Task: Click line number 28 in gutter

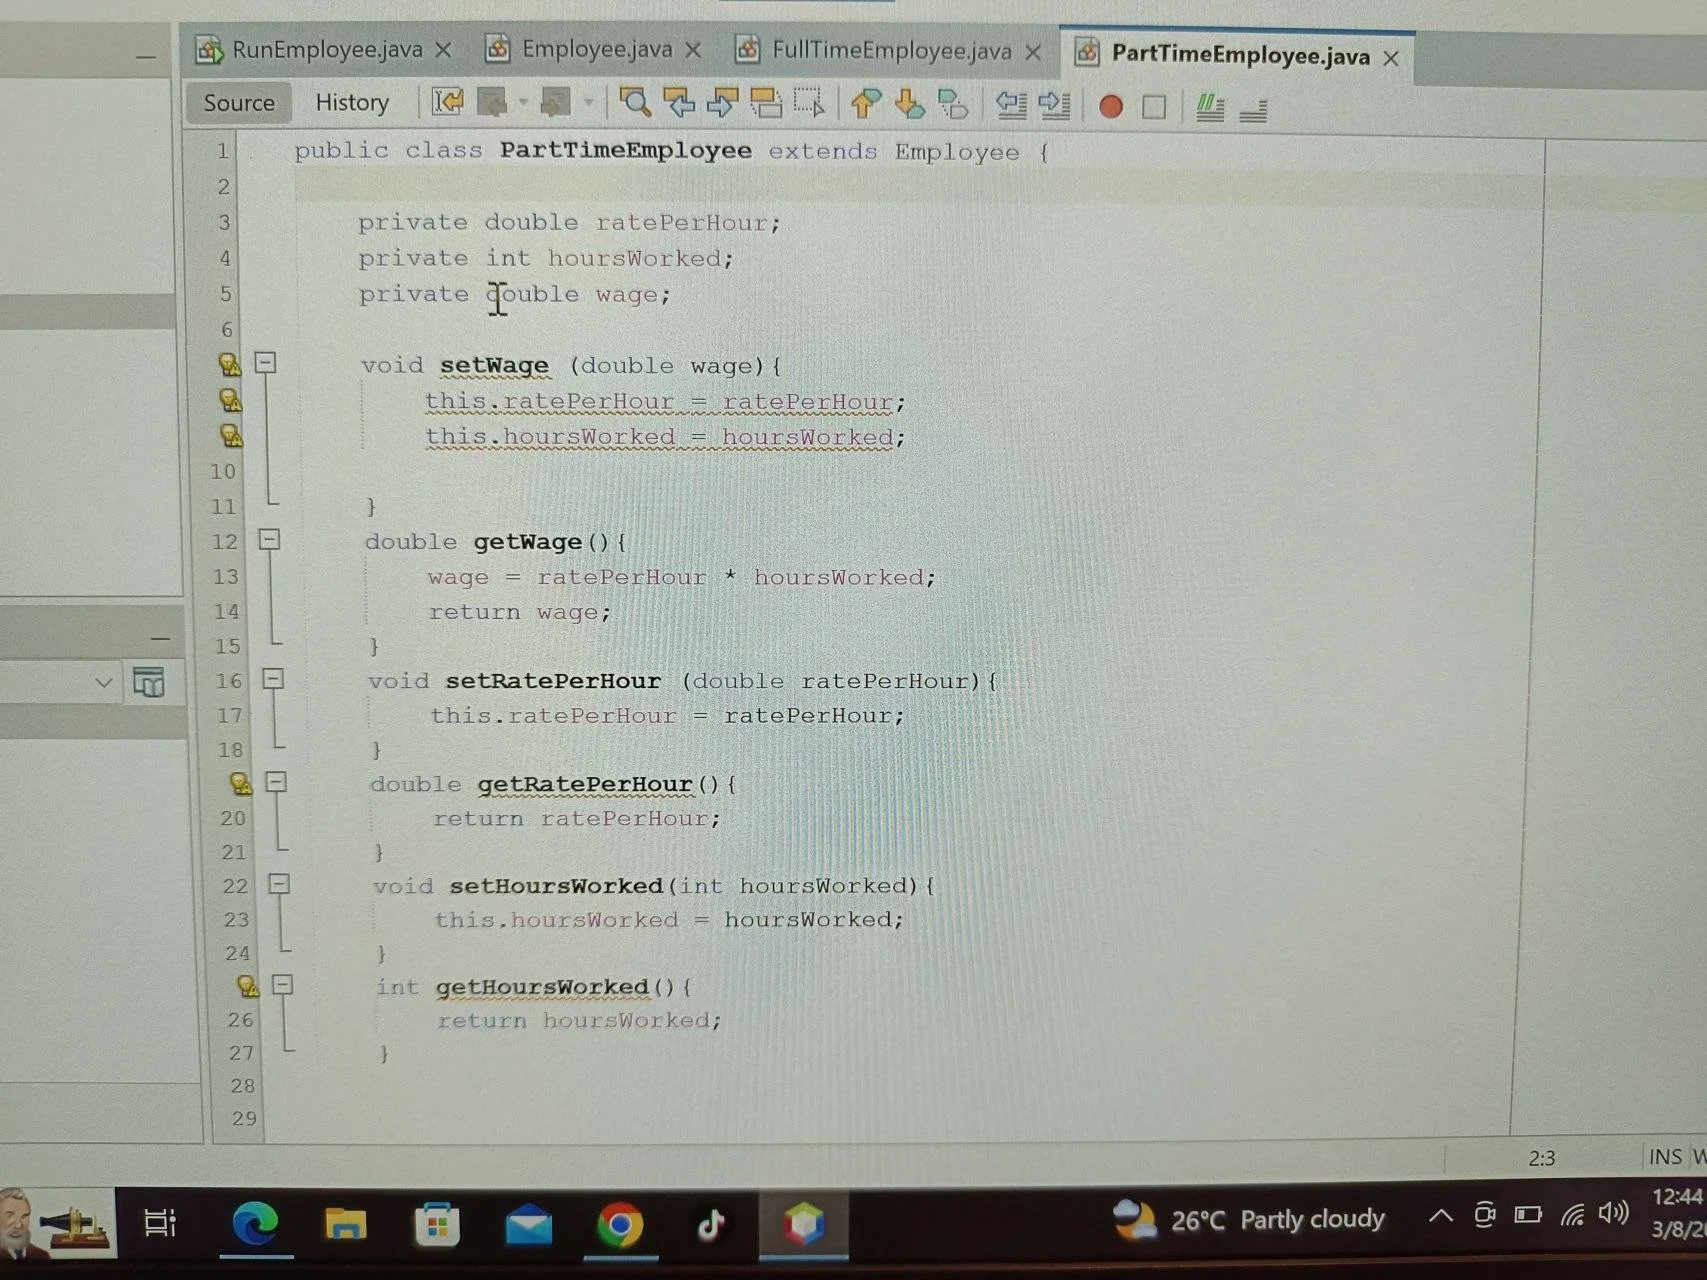Action: pos(243,1086)
